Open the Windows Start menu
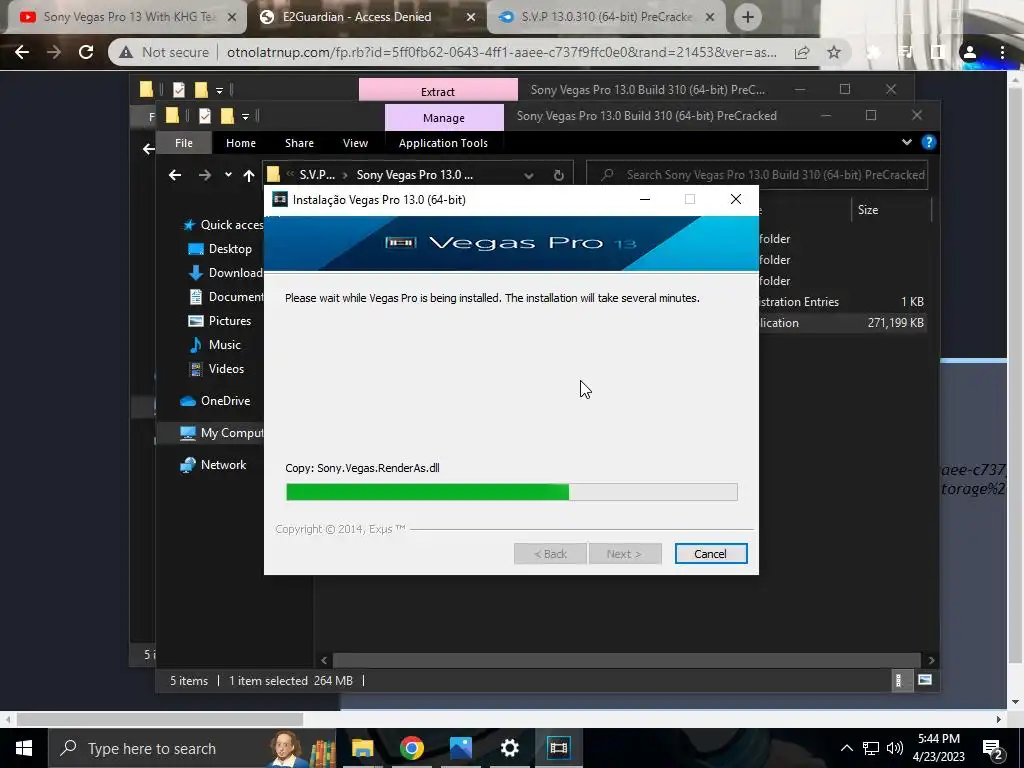The width and height of the screenshot is (1024, 768). pos(24,748)
